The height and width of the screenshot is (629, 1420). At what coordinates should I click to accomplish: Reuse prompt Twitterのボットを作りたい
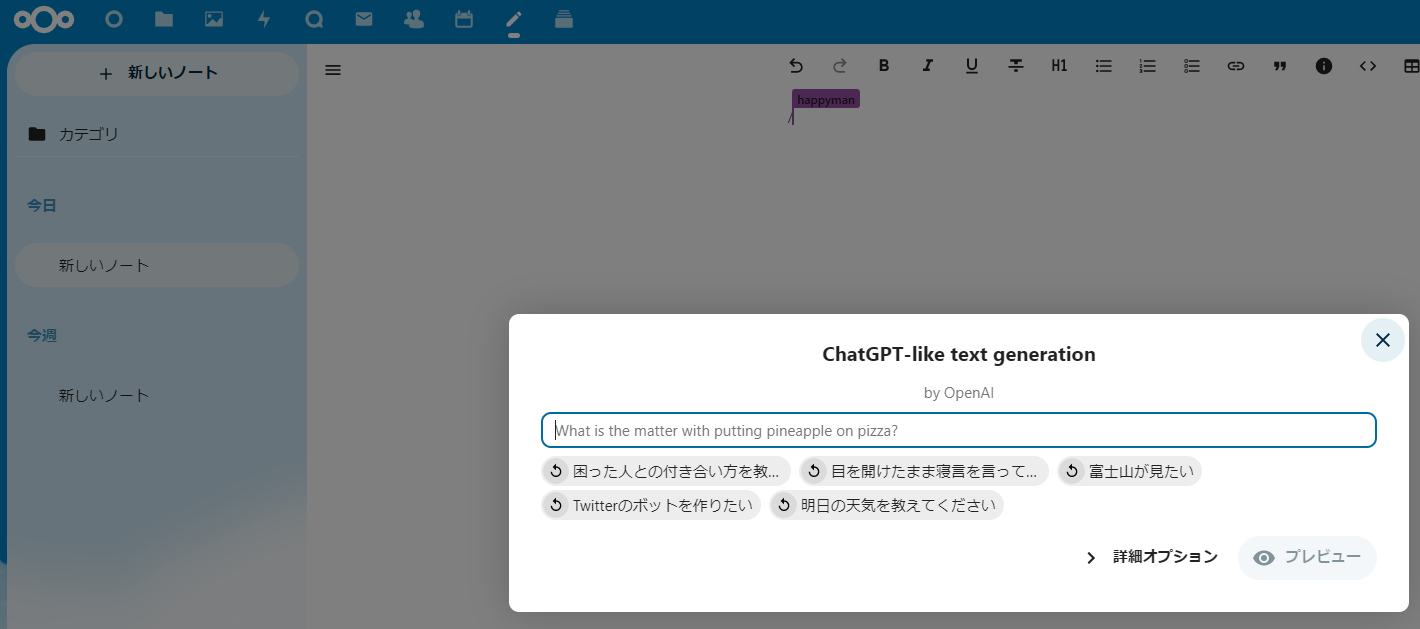pos(651,505)
